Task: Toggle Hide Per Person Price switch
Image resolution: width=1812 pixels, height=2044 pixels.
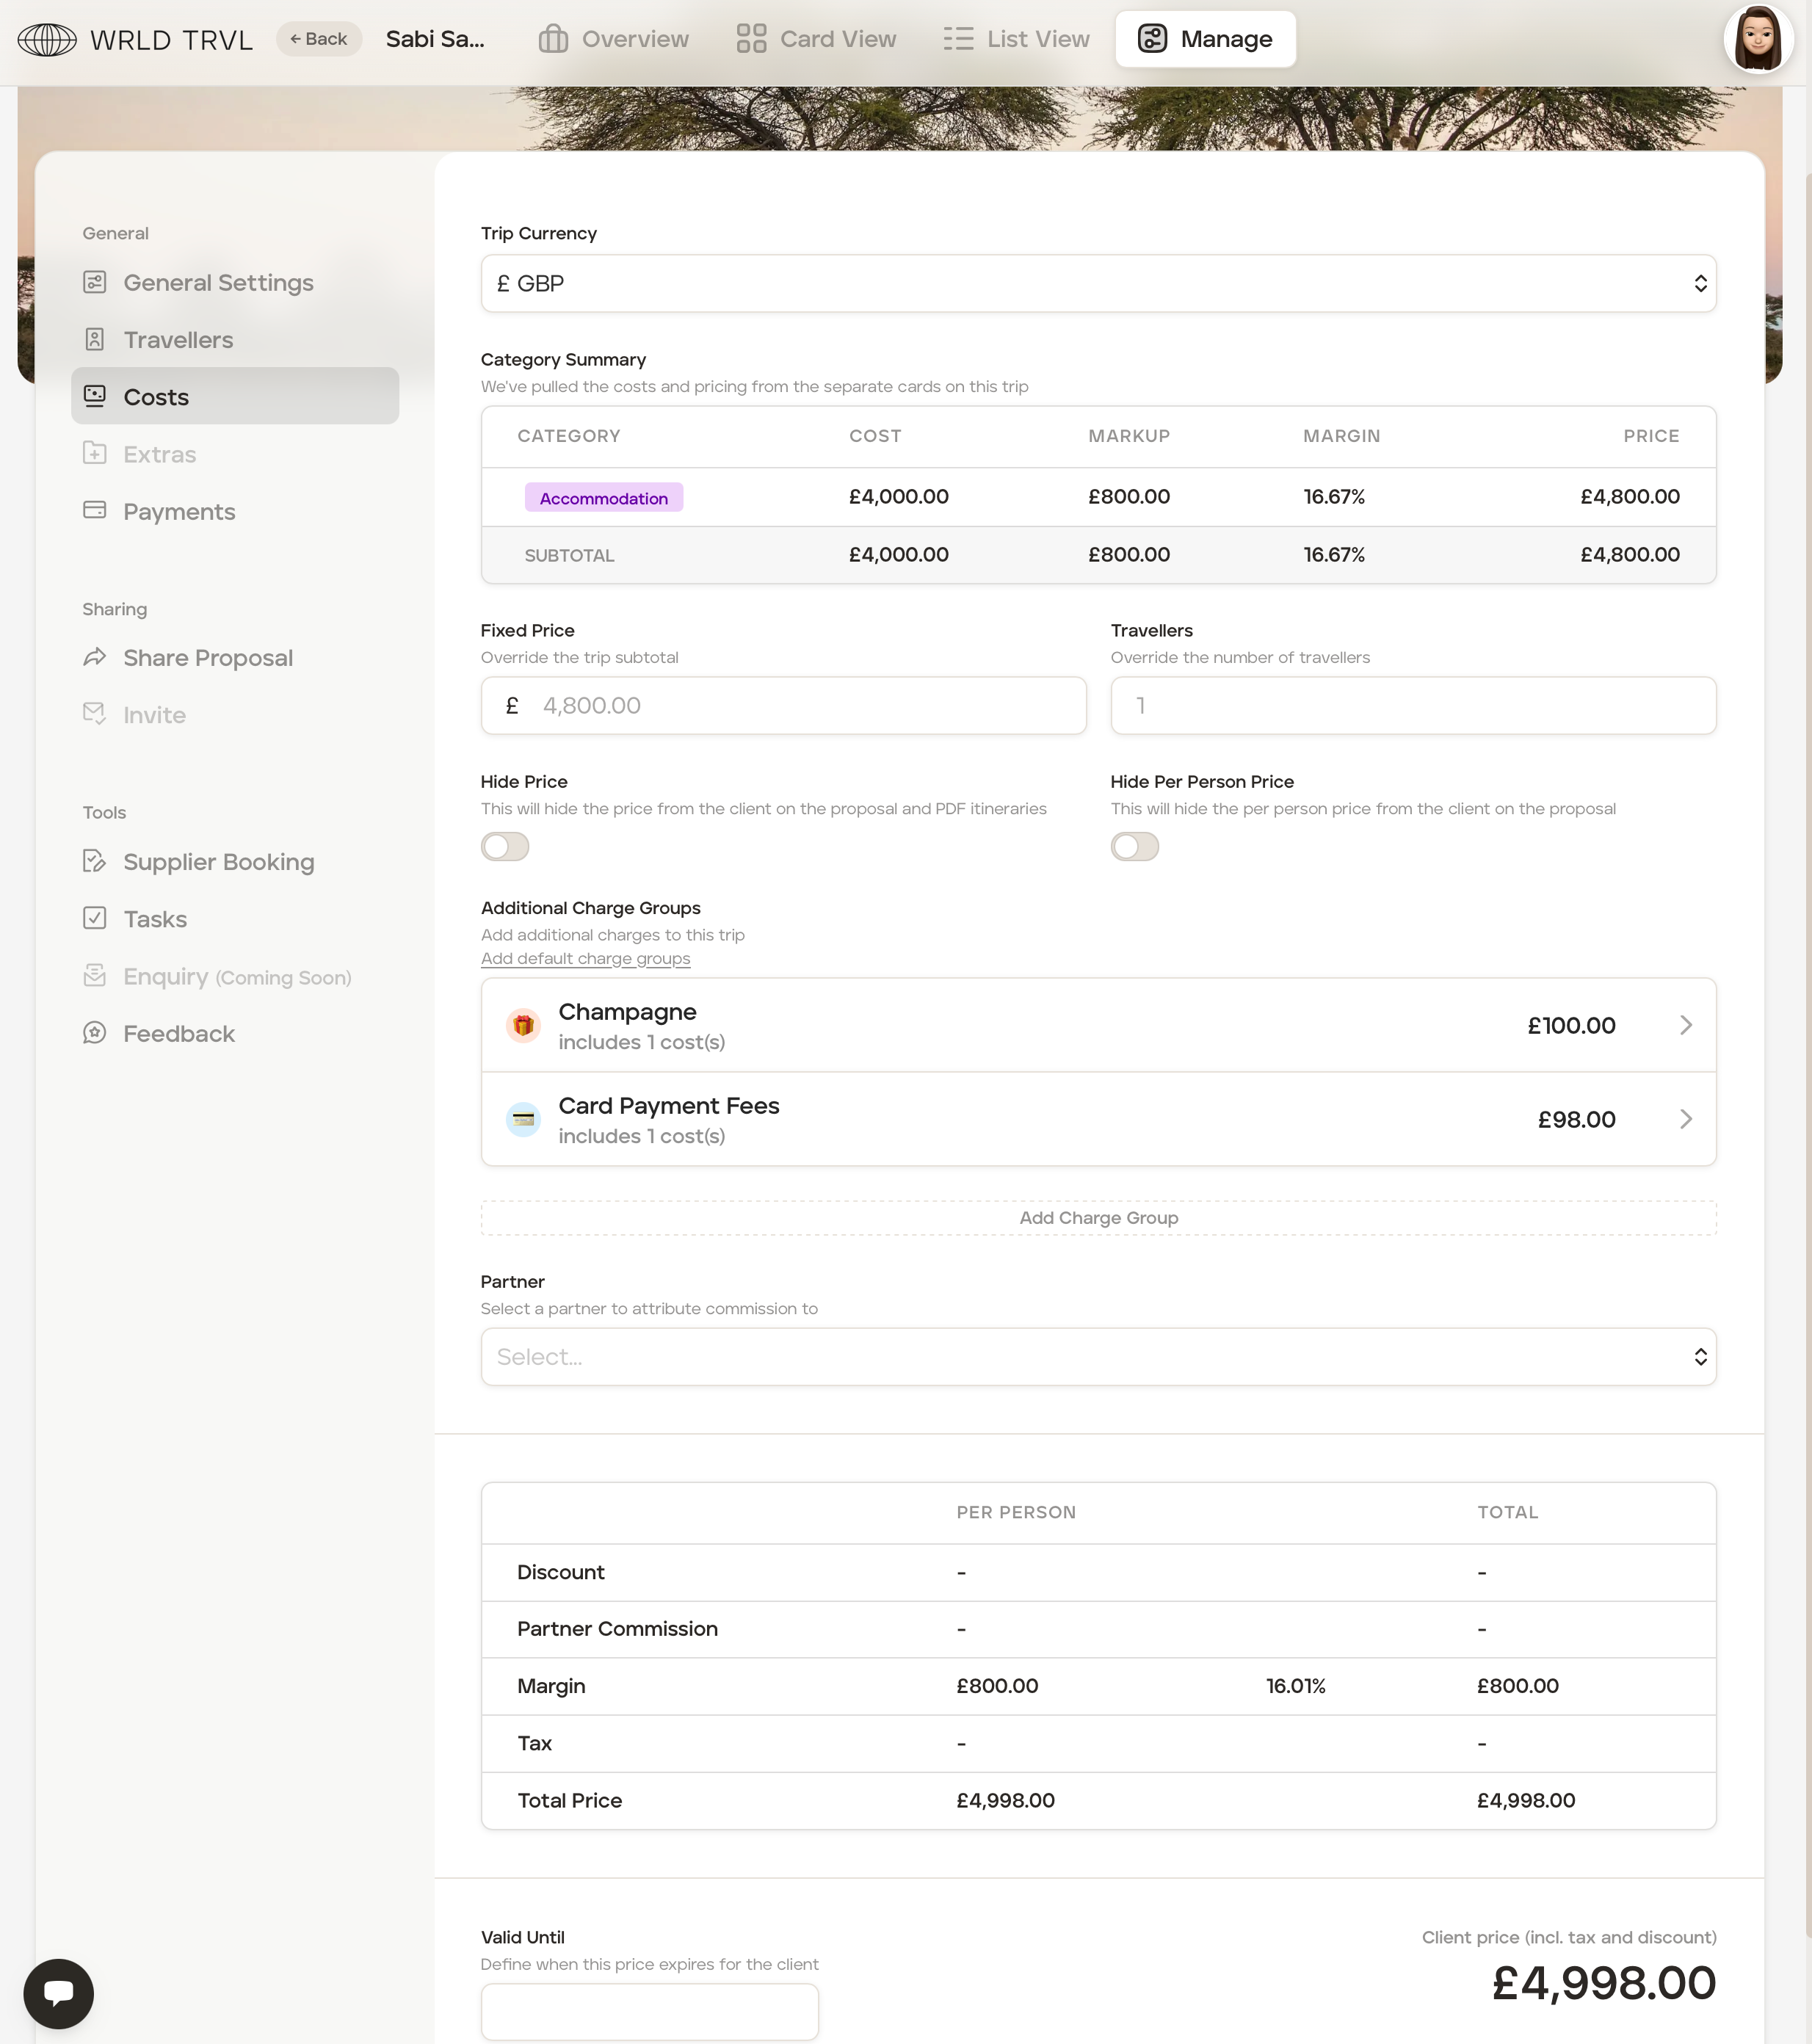Action: click(1134, 847)
